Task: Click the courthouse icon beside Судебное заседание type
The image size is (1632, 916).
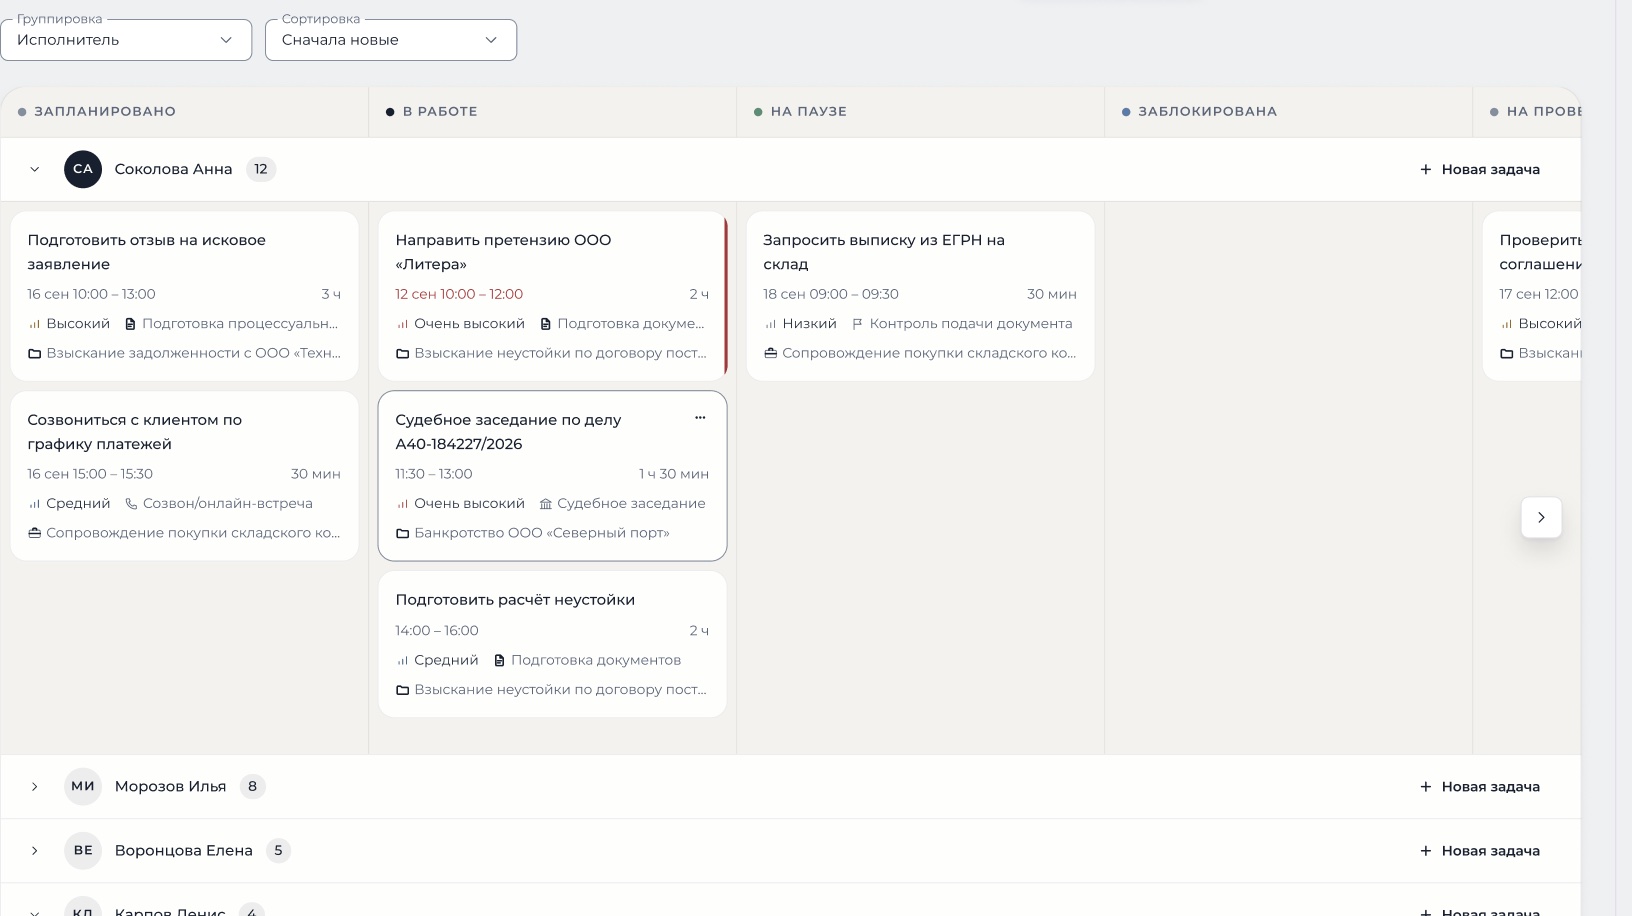Action: (x=545, y=504)
